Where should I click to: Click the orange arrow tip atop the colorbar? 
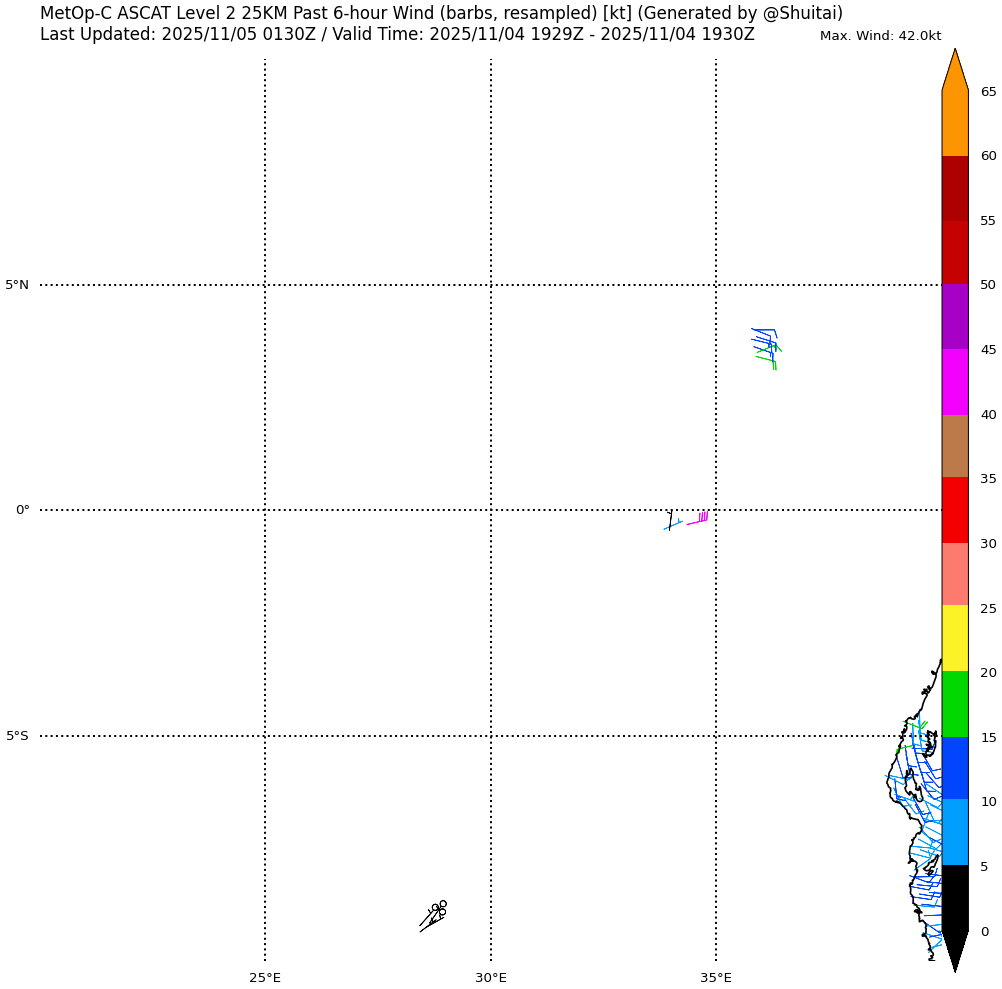(x=955, y=70)
